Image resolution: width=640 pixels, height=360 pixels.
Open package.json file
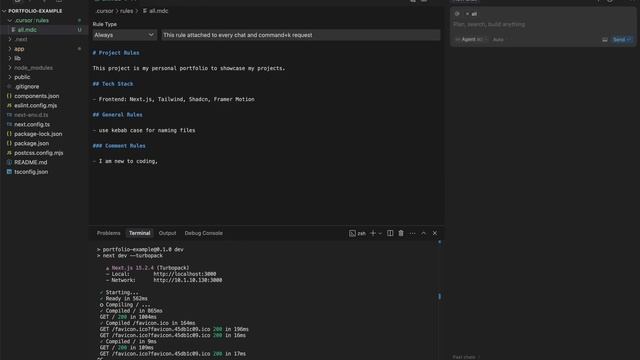tap(31, 143)
